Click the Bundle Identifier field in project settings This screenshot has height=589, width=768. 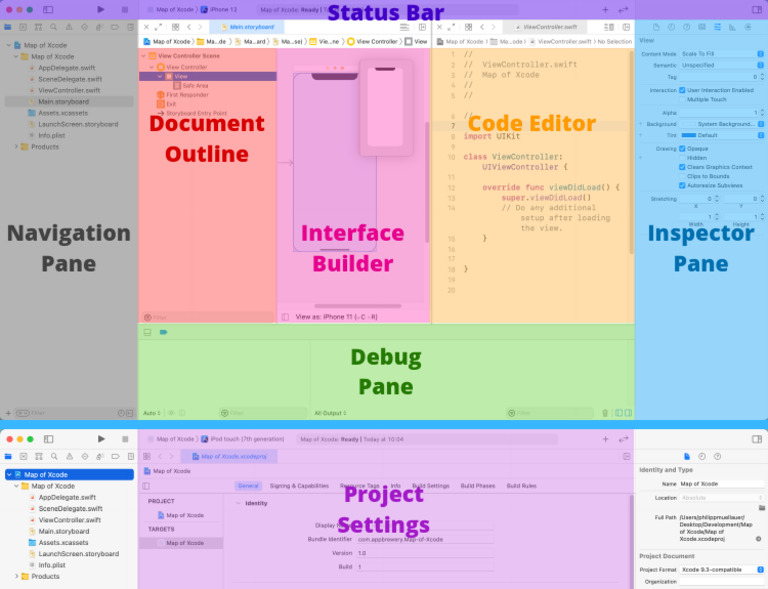coord(425,539)
